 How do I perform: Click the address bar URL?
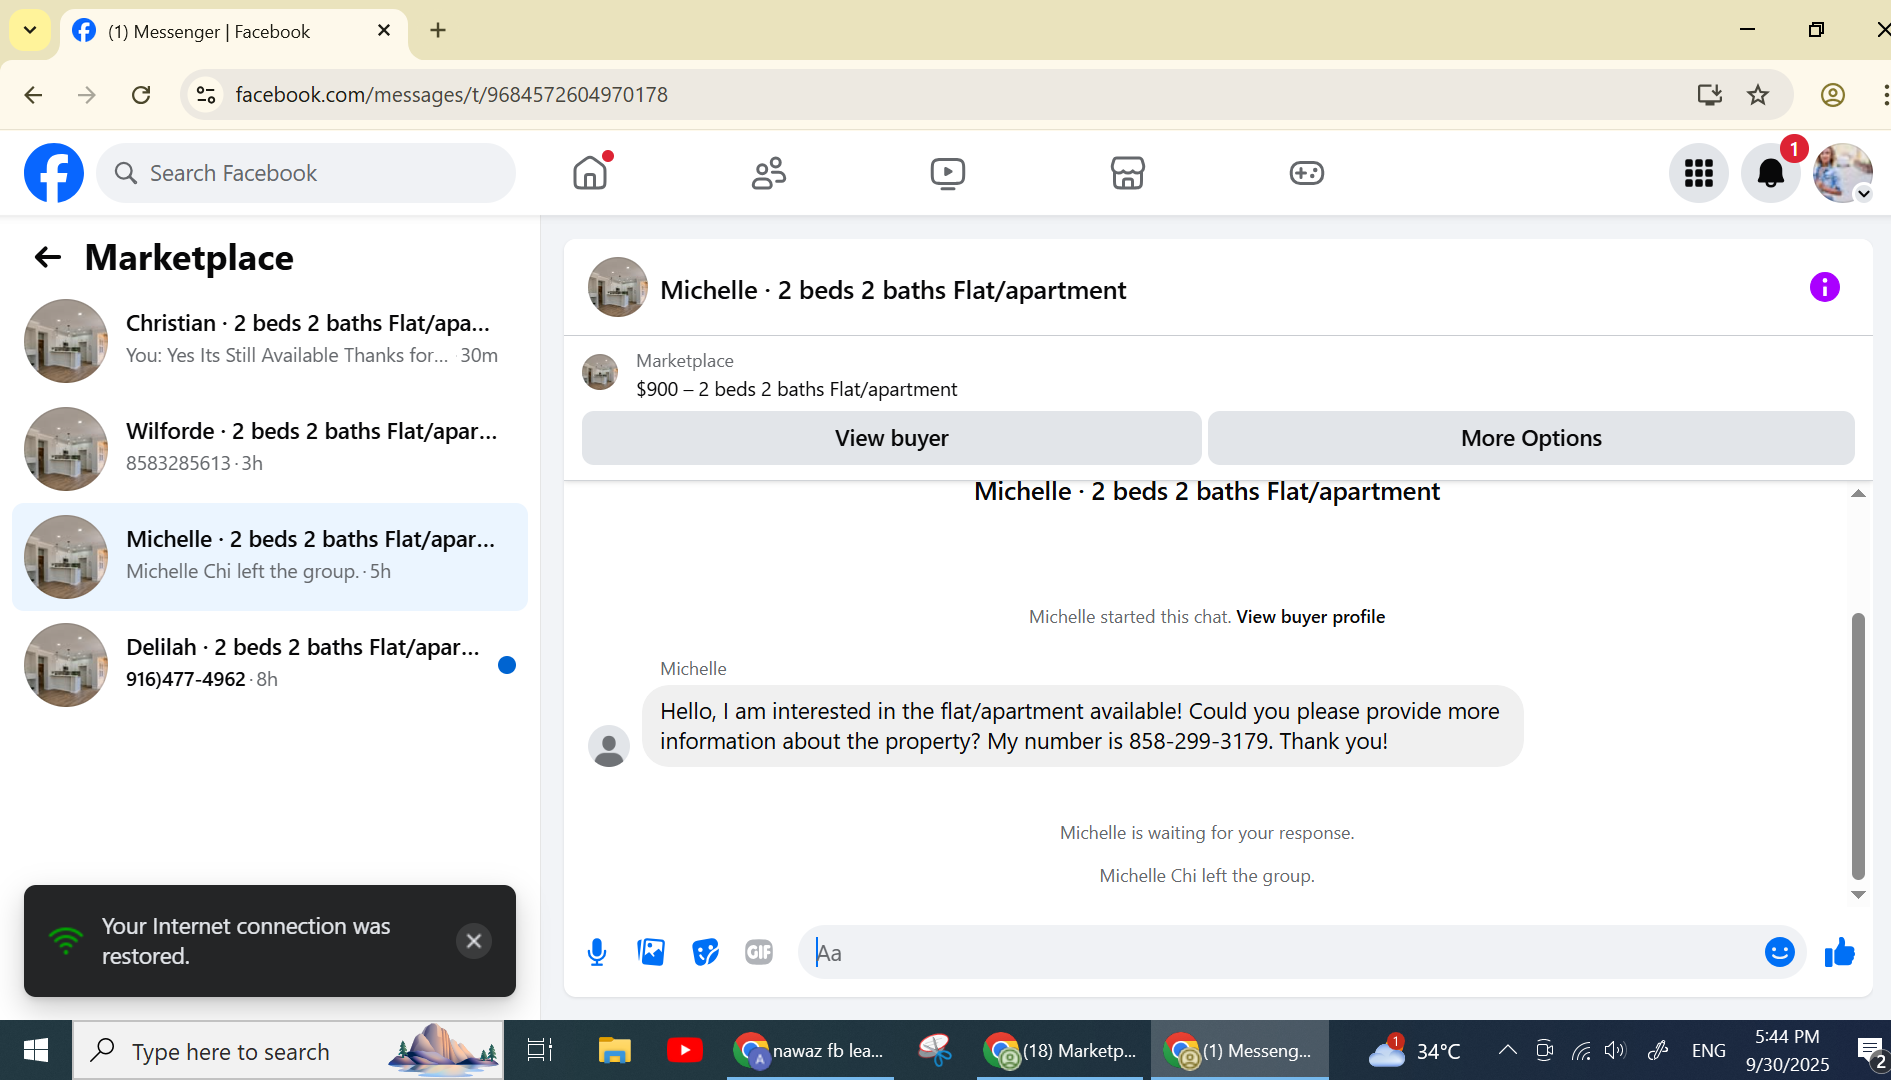click(x=452, y=95)
